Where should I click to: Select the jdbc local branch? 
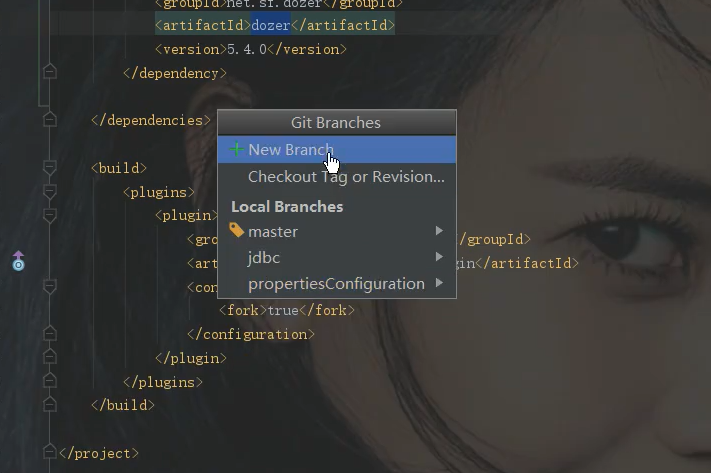336,258
